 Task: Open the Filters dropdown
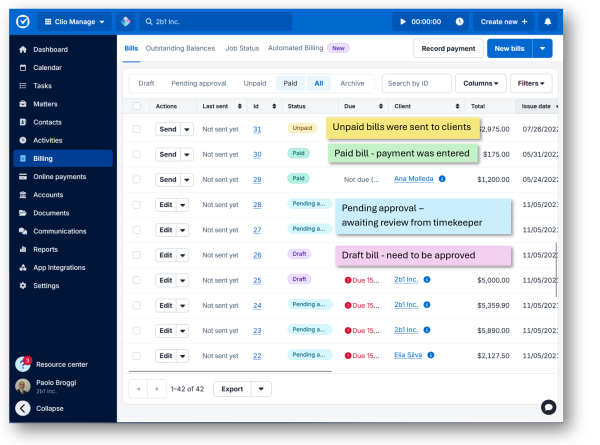pos(533,84)
